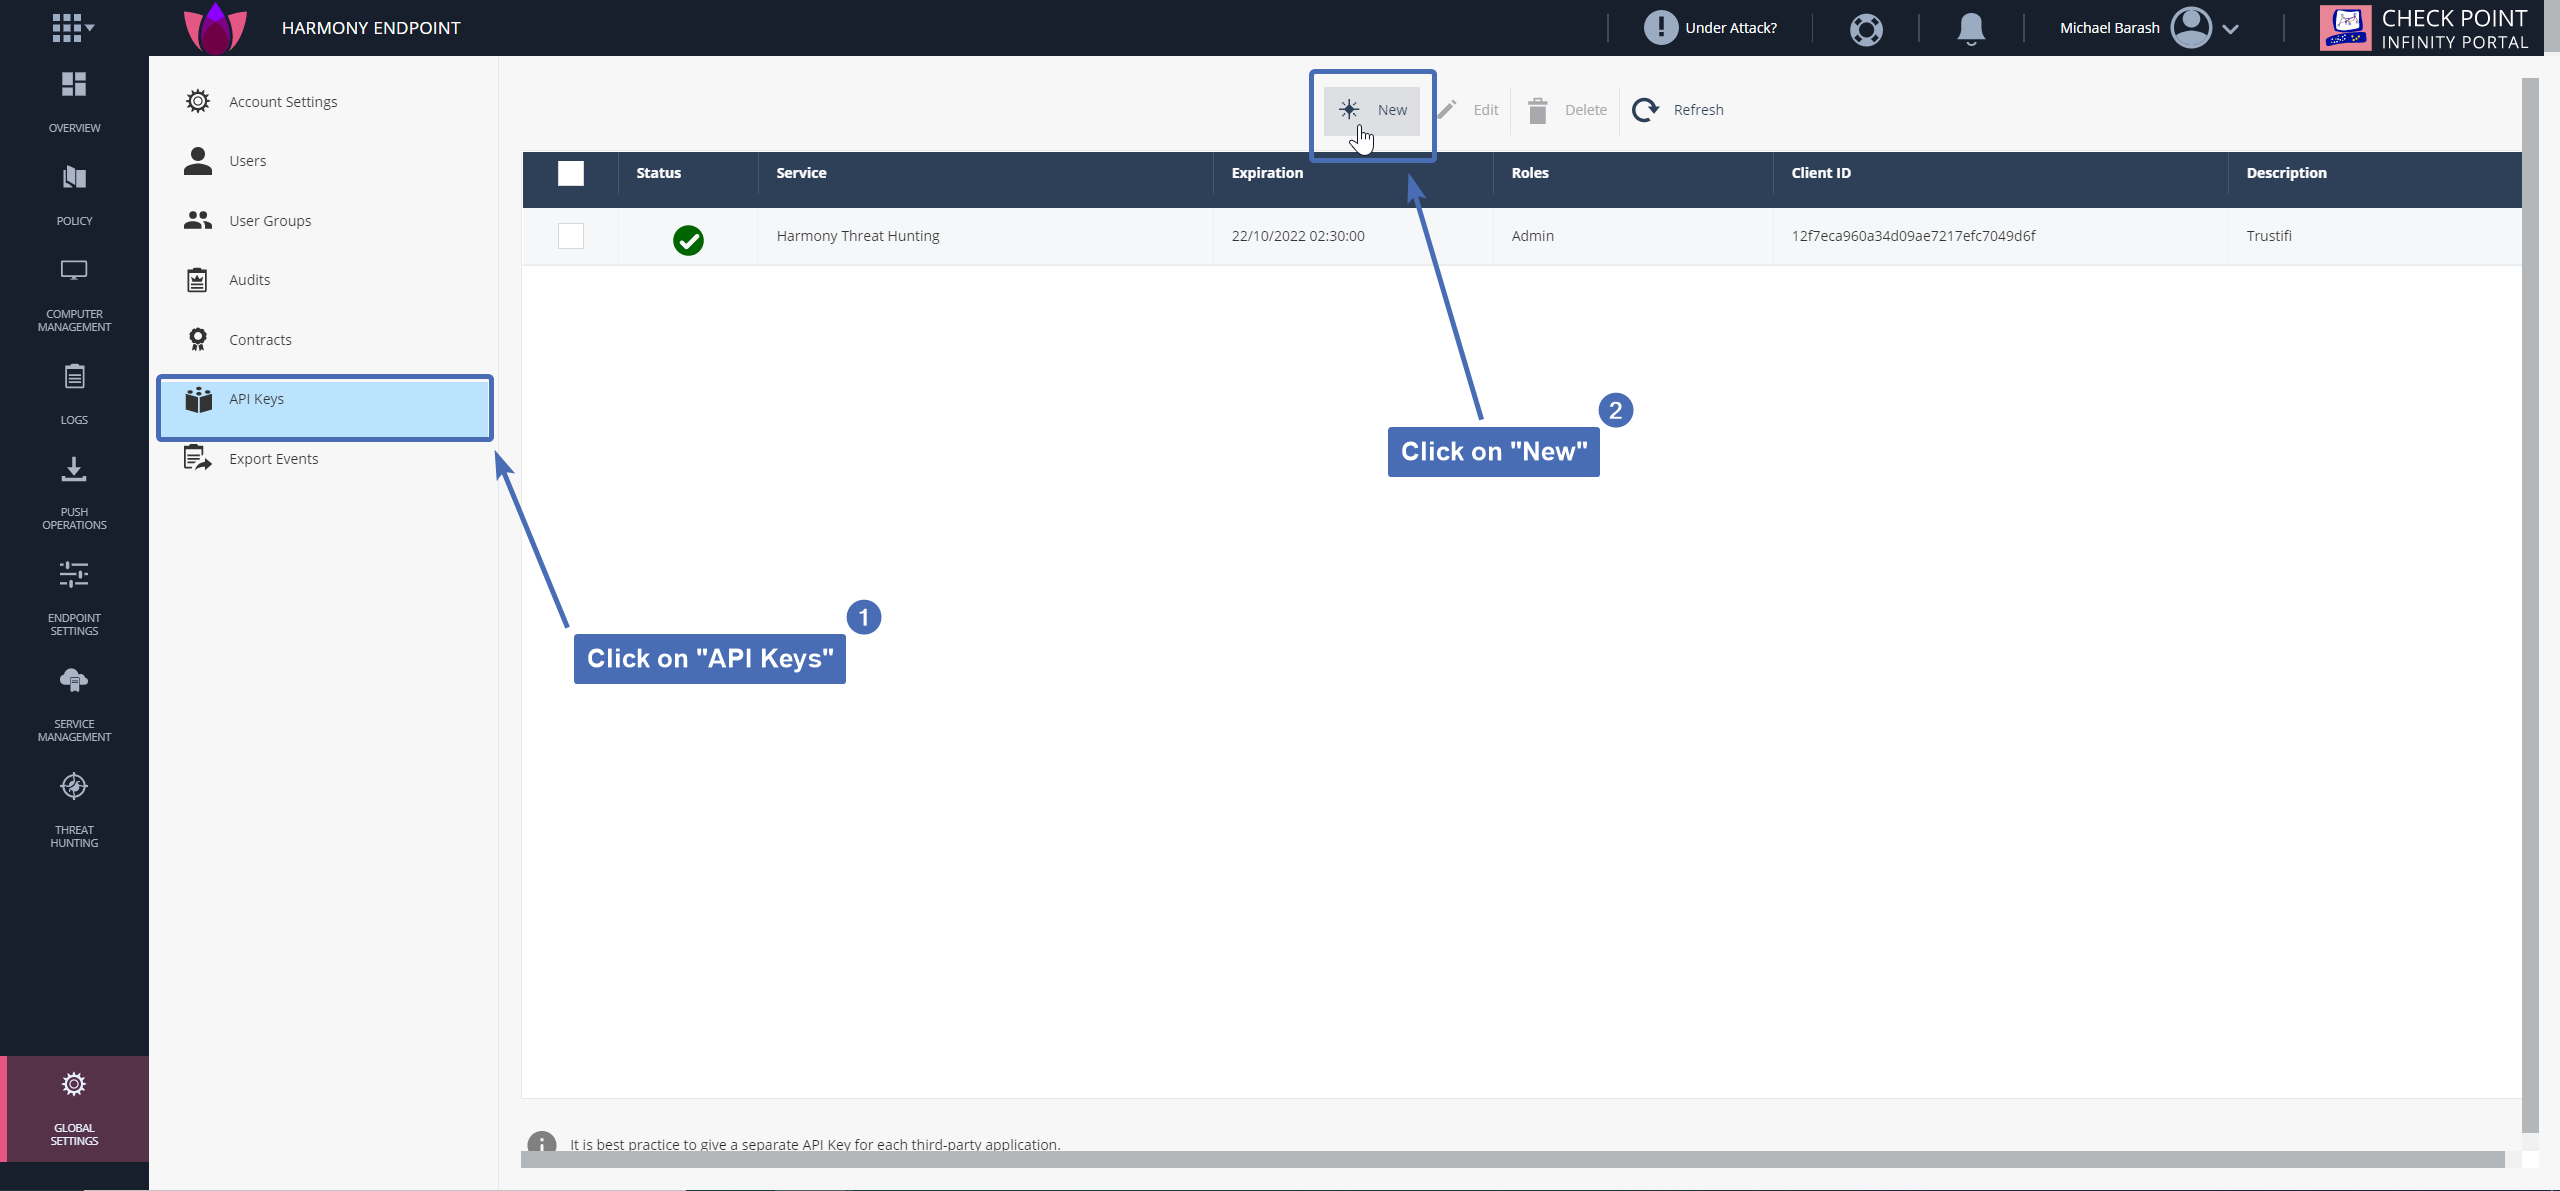Click the Edit button
Screen dimensions: 2560x1191
(1468, 110)
